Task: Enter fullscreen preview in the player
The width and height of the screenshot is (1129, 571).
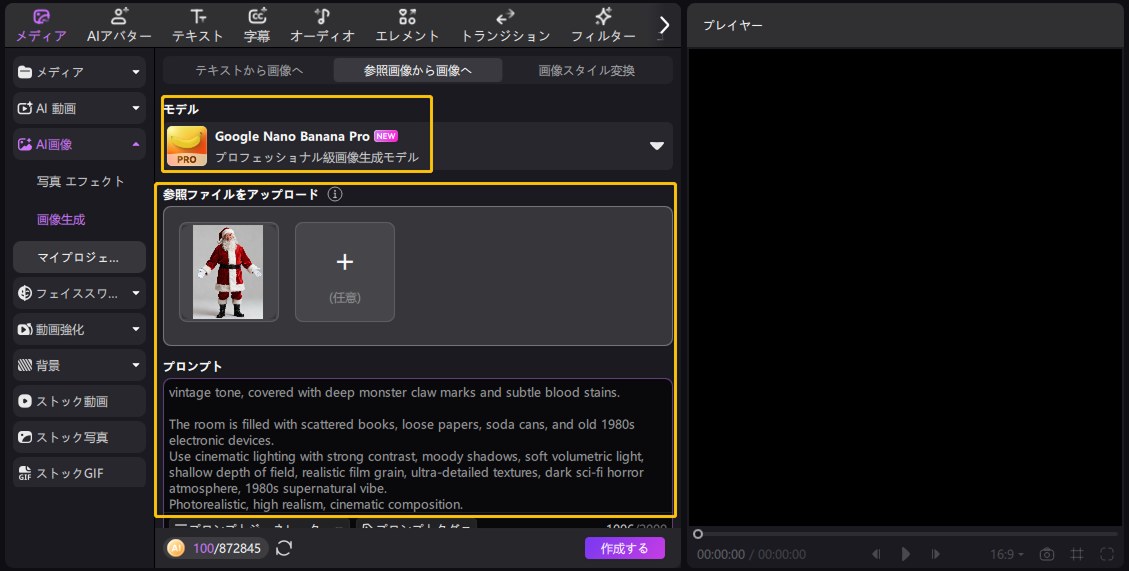Action: (x=1107, y=554)
